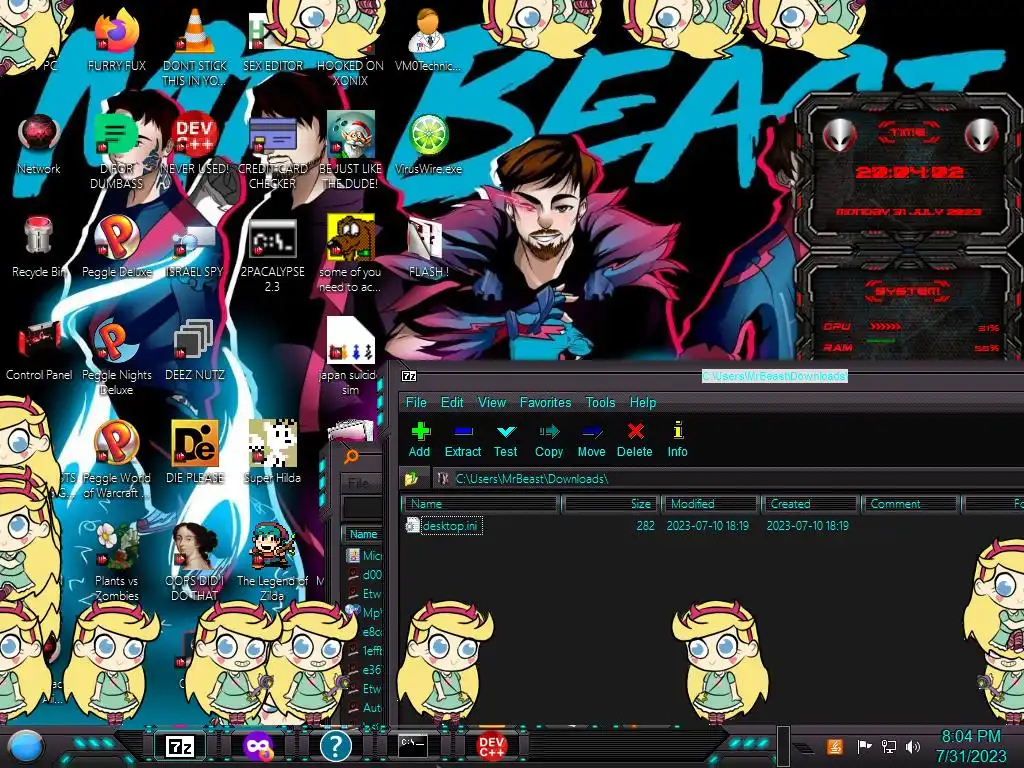Click the up-folder icon beside the address bar

point(411,479)
